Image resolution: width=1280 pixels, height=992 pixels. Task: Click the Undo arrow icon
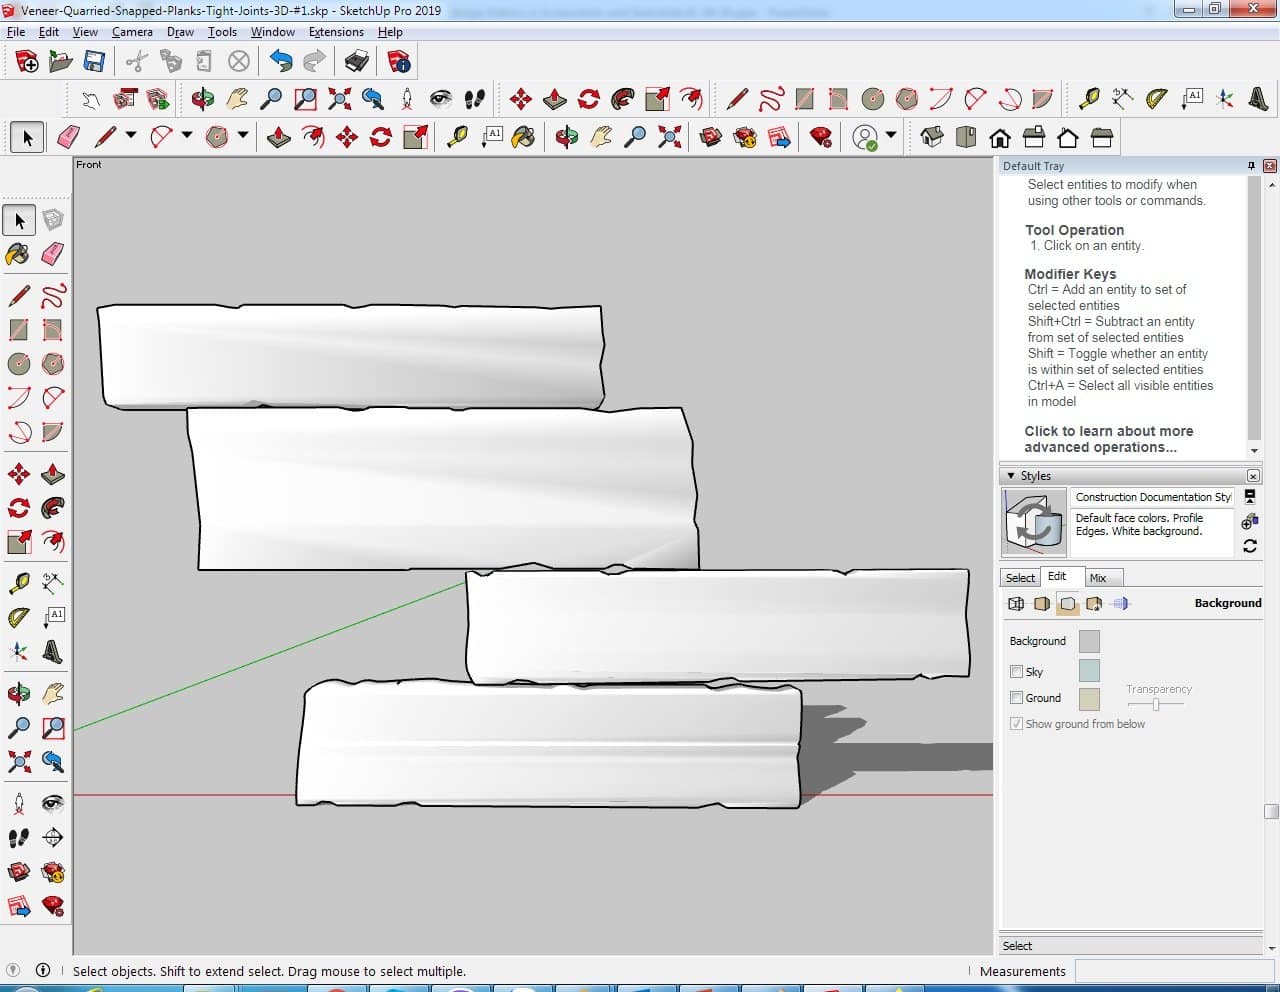(x=281, y=62)
